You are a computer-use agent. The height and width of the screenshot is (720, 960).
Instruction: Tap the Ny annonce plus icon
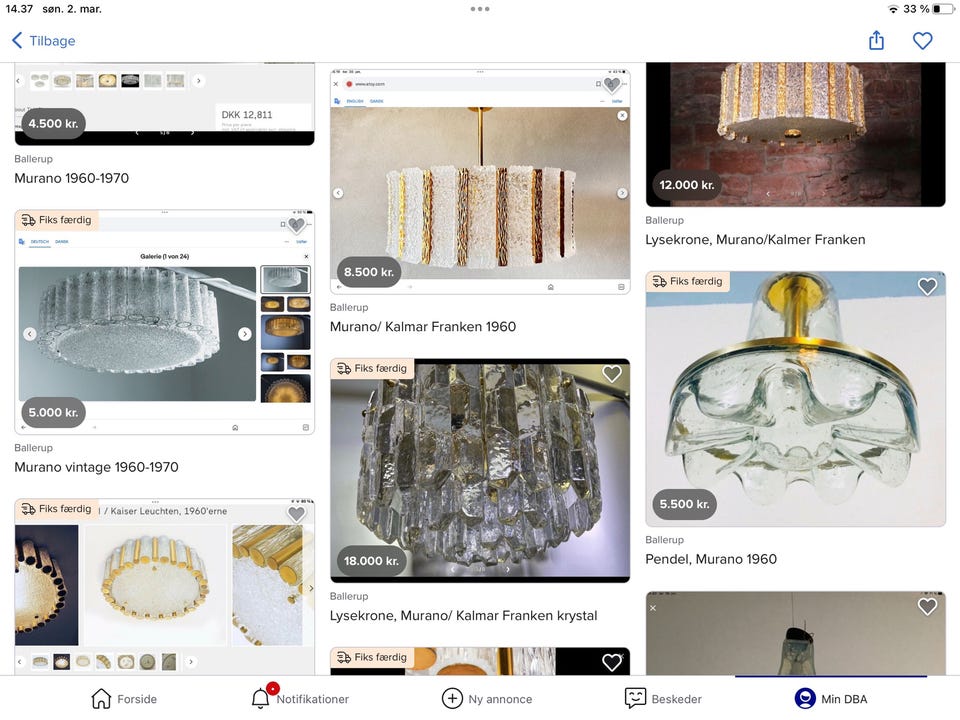[455, 698]
